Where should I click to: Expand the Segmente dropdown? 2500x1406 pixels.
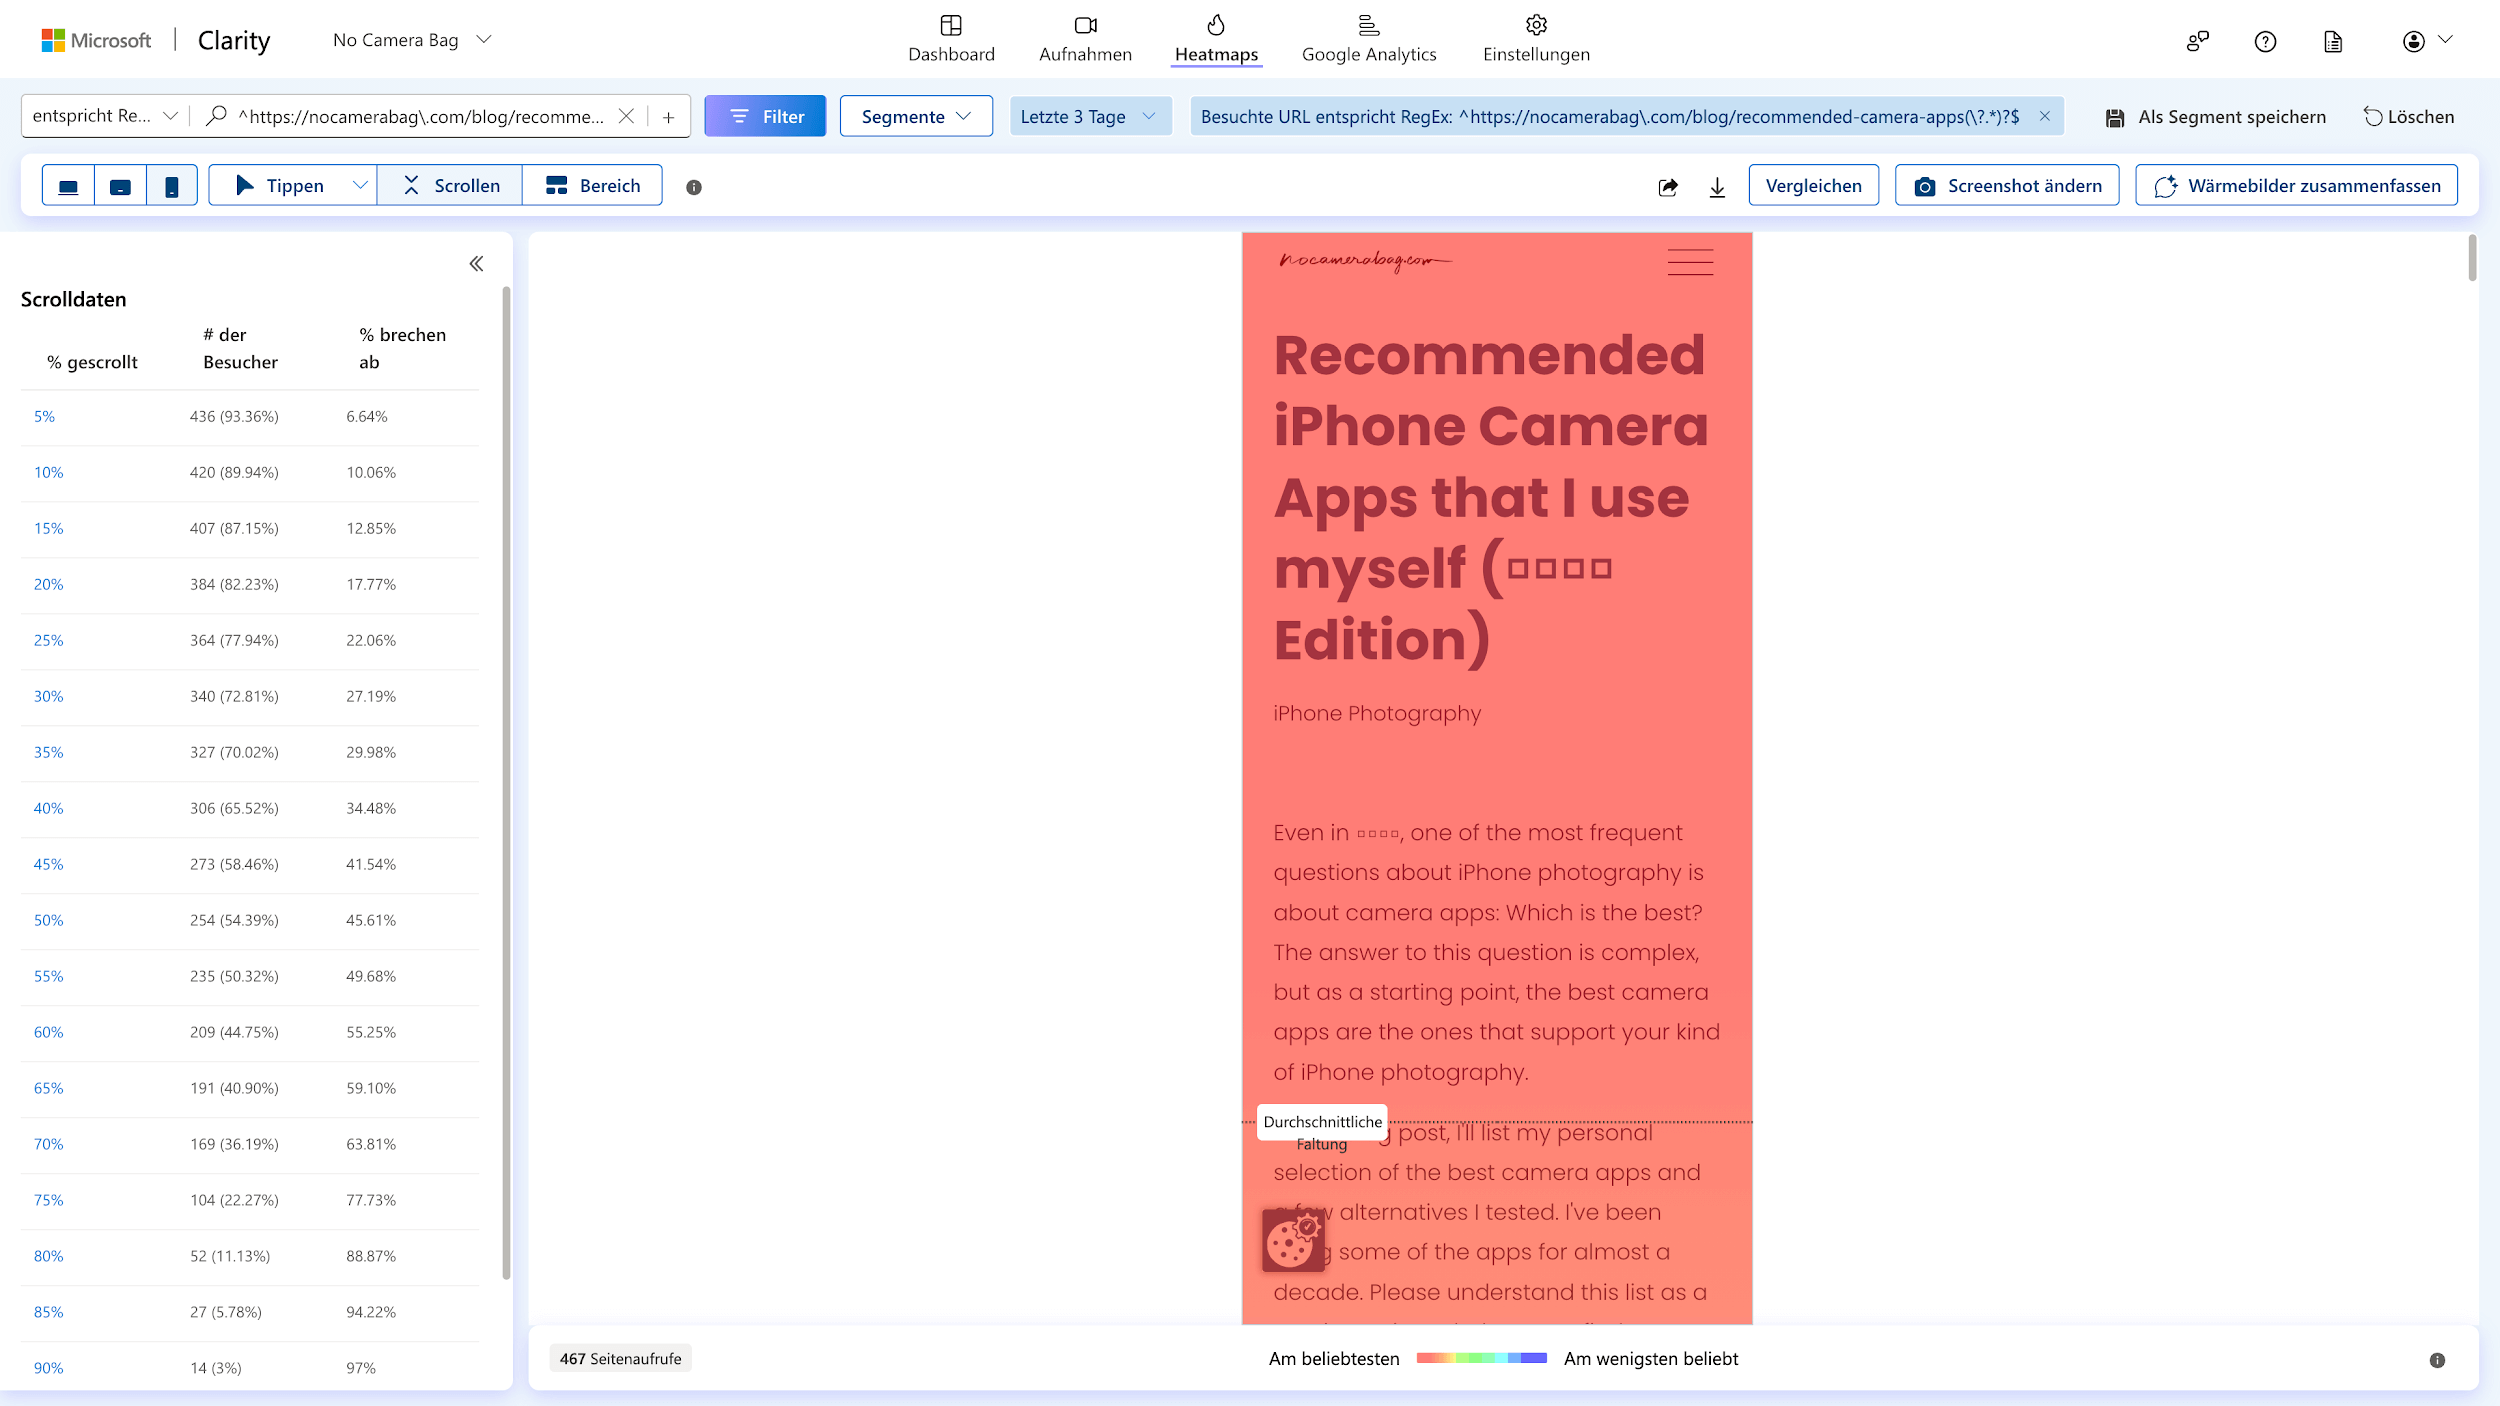click(x=916, y=116)
